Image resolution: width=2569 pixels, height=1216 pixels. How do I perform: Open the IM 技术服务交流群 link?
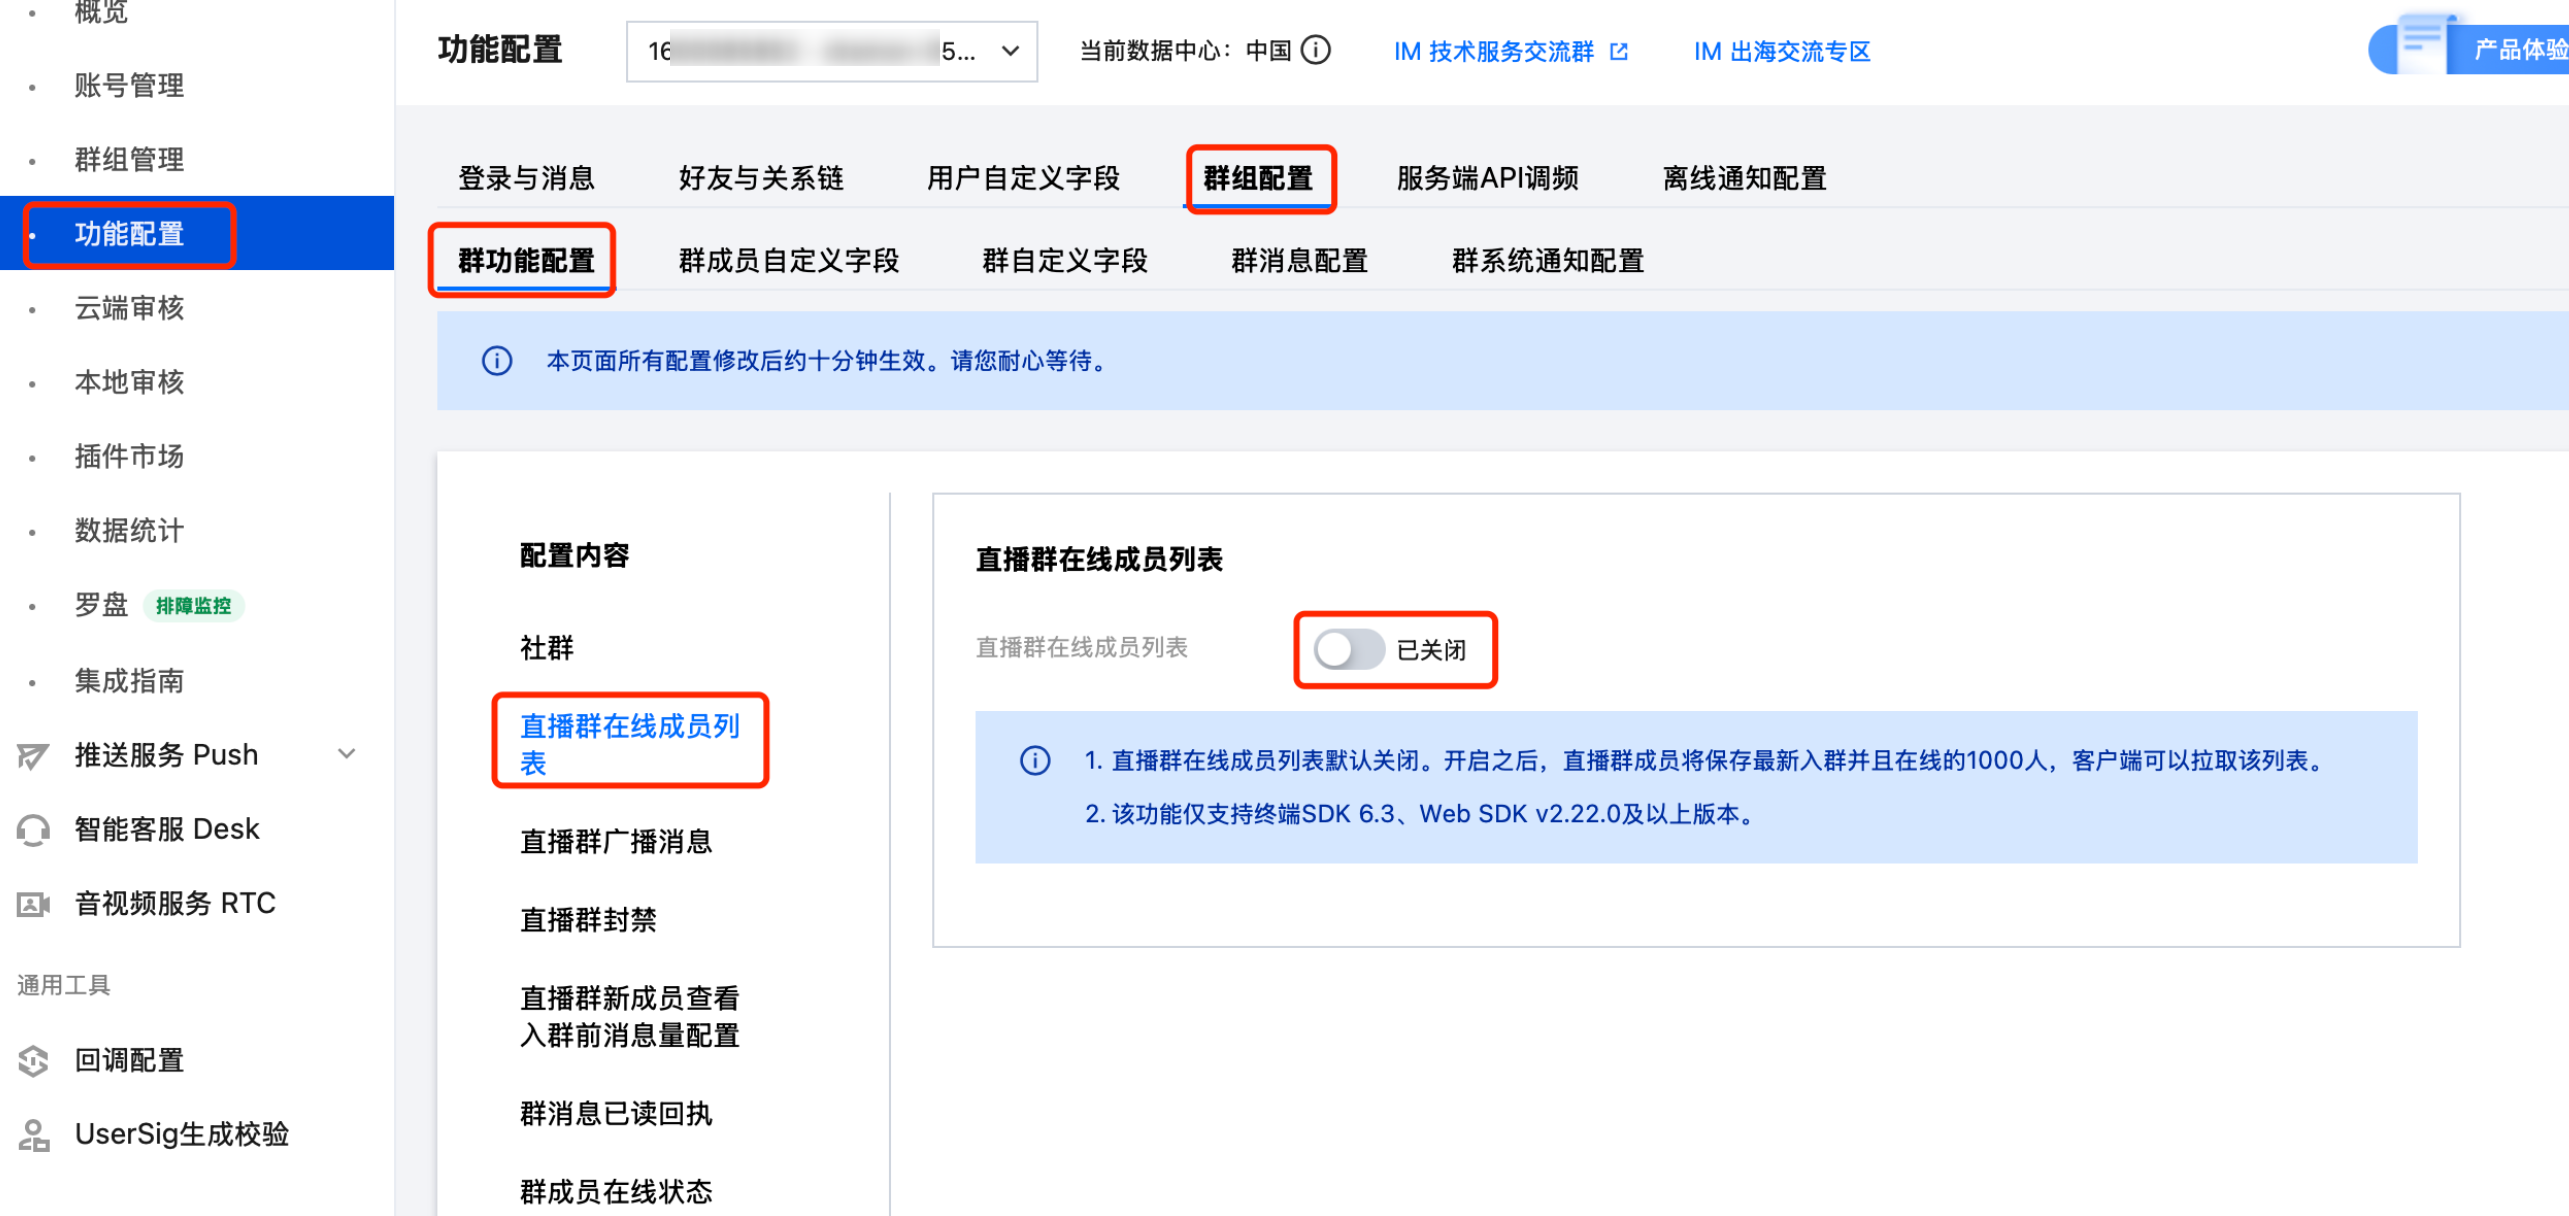click(1493, 51)
